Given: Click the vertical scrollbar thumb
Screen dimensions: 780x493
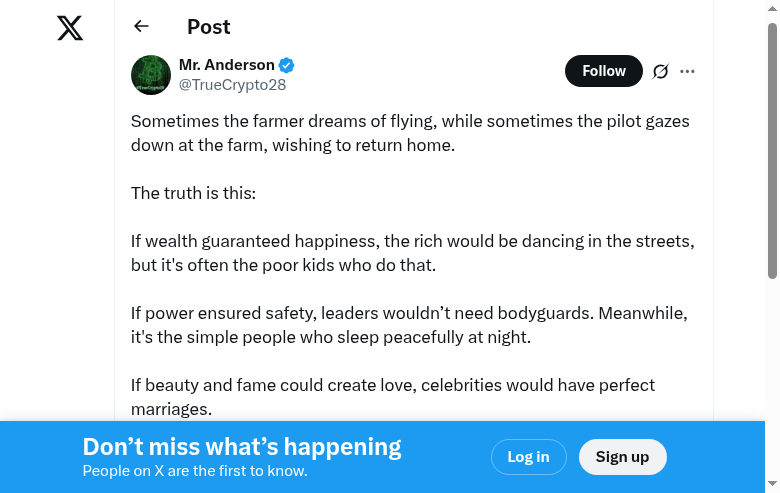Looking at the screenshot, I should pyautogui.click(x=772, y=150).
